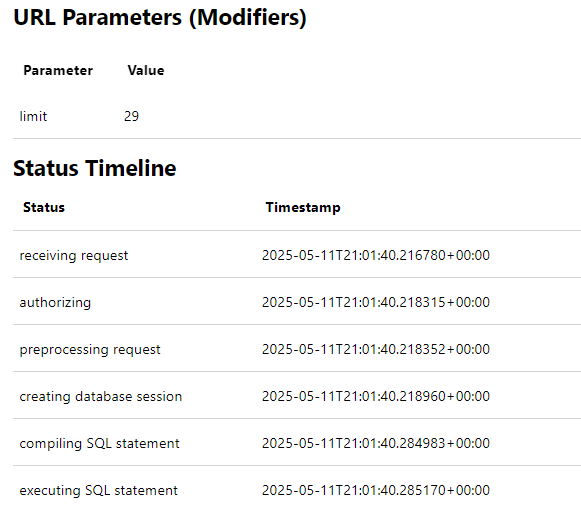Select the receiving request timestamp ending 216780
Viewport: 581px width, 506px height.
[376, 255]
